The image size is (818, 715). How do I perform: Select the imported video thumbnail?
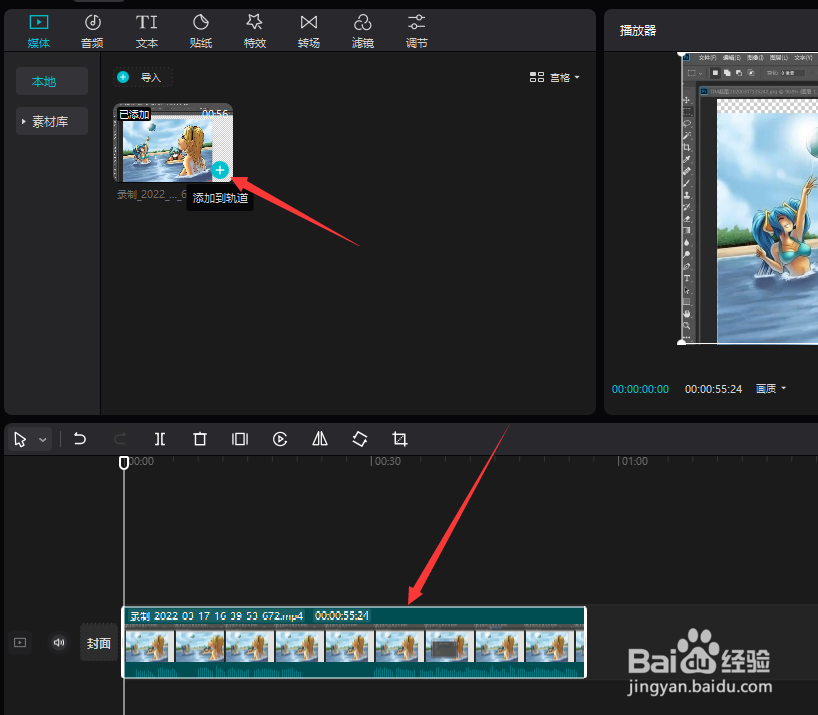173,143
